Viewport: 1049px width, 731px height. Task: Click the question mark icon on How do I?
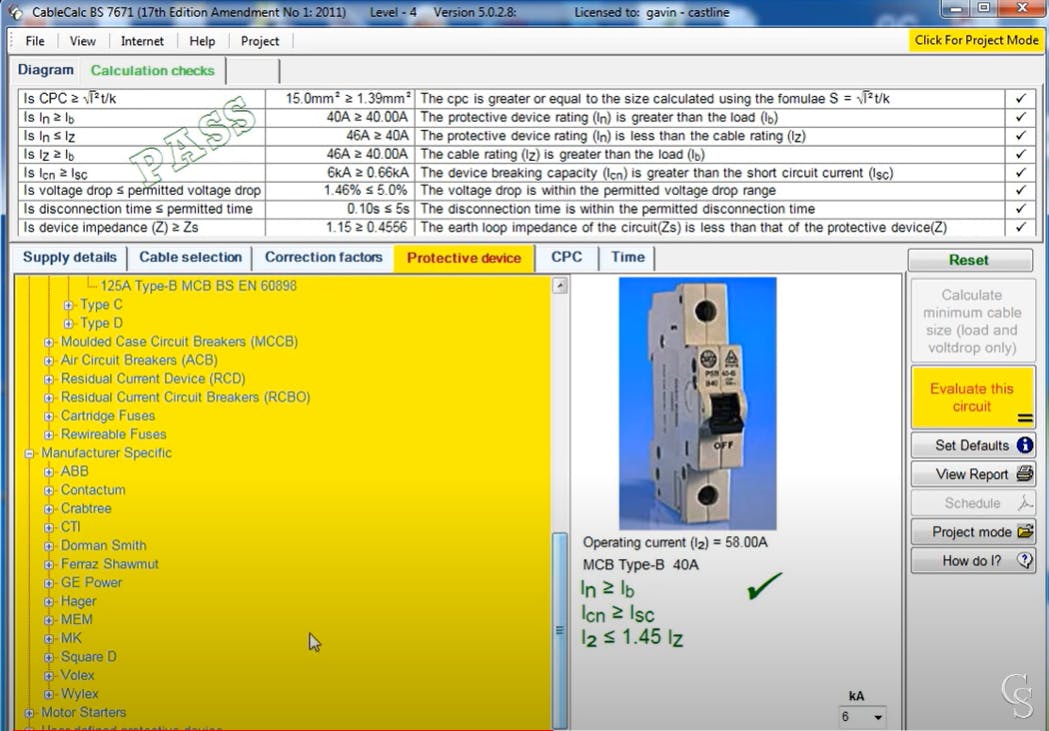point(1024,560)
